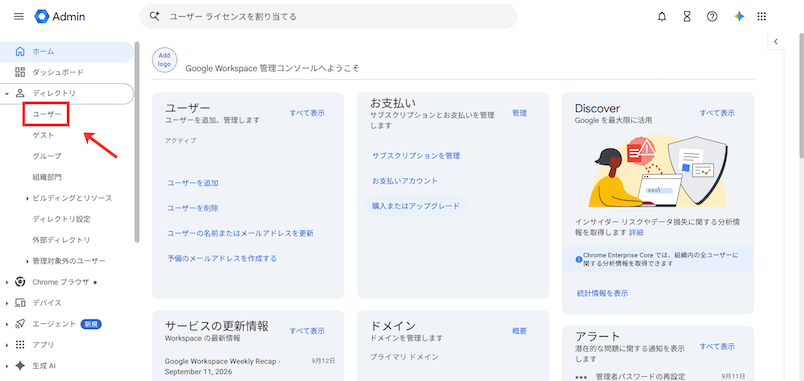Open 組織部門 in the sidebar

coord(47,177)
